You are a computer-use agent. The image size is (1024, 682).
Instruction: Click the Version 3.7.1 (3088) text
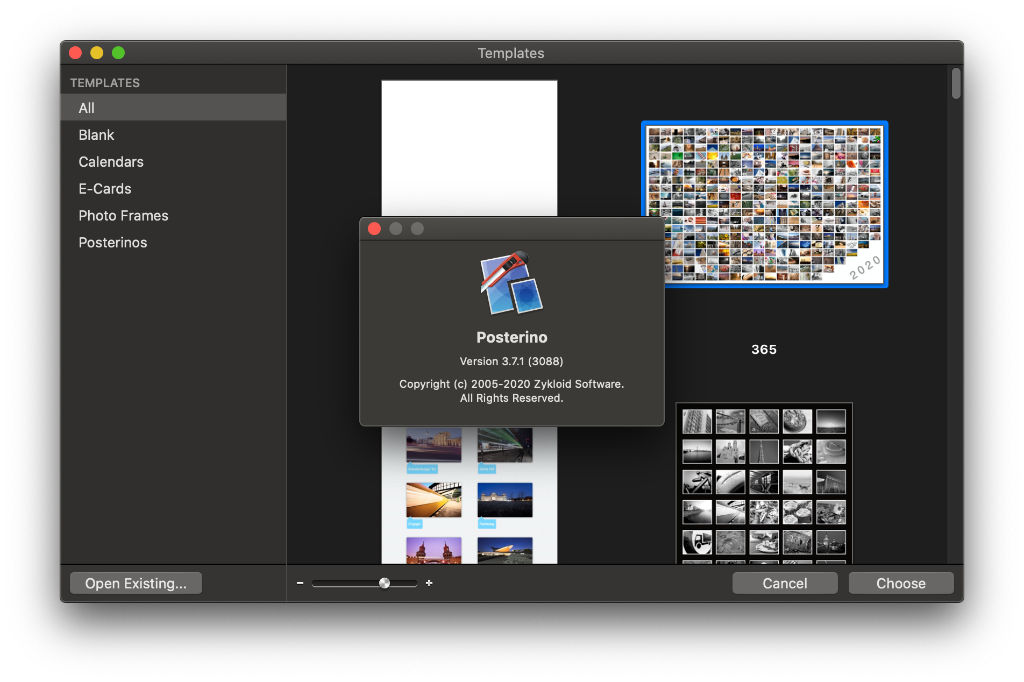tap(511, 361)
